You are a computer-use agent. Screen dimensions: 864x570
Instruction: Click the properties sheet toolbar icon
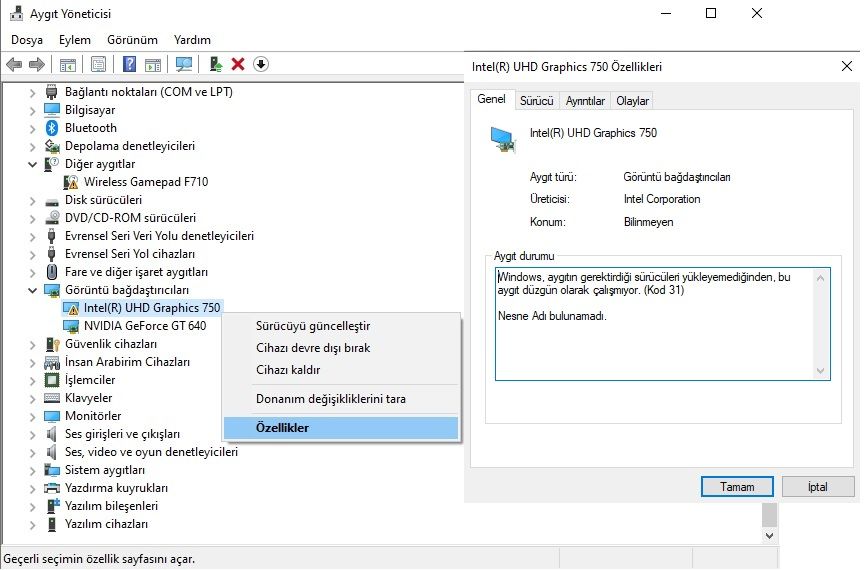tap(99, 64)
